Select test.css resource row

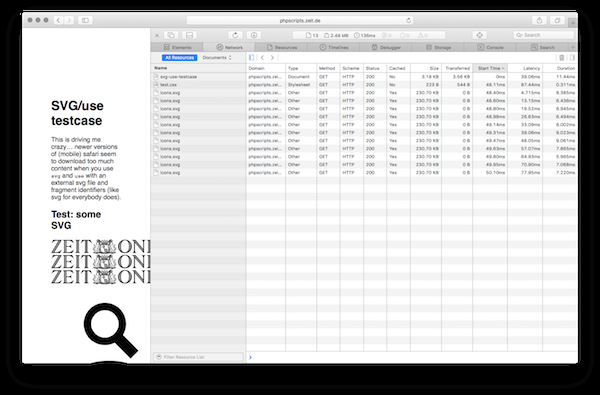(364, 85)
